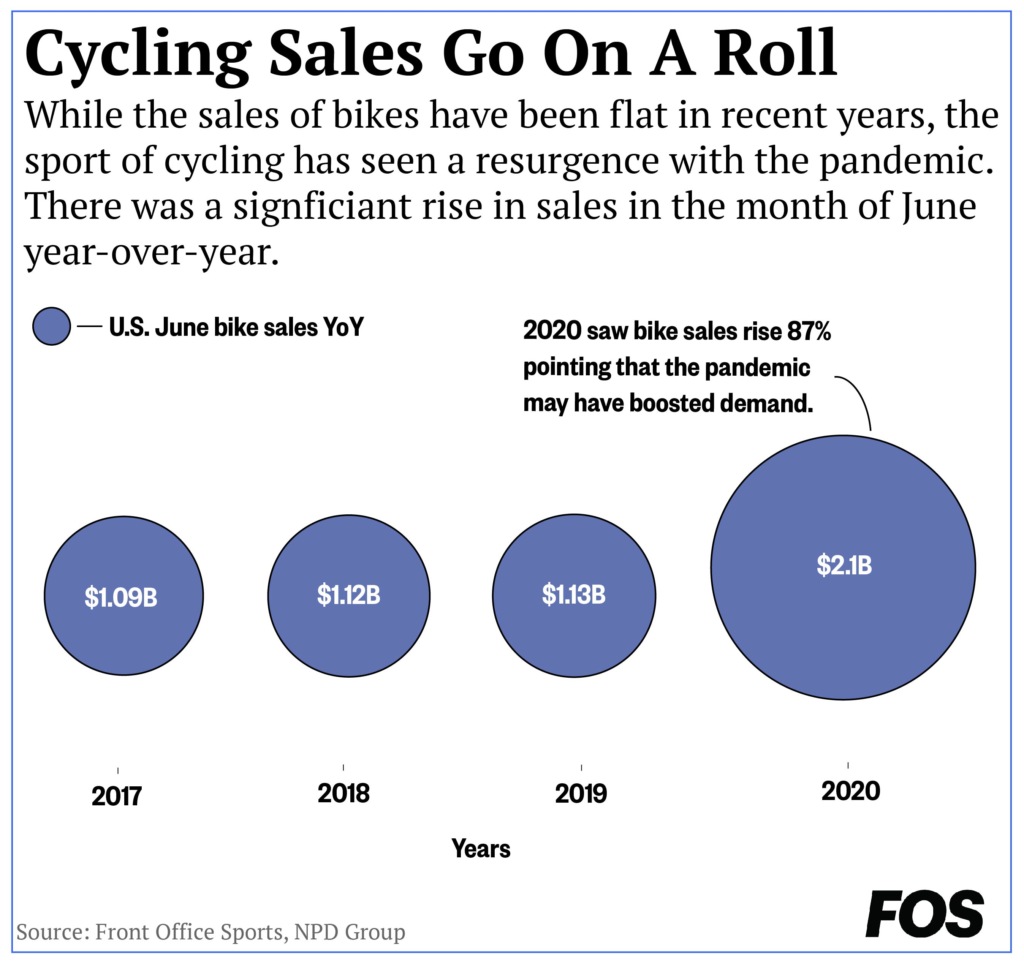Click the 2020 sales rise 87% annotation
1024x966 pixels.
[677, 367]
